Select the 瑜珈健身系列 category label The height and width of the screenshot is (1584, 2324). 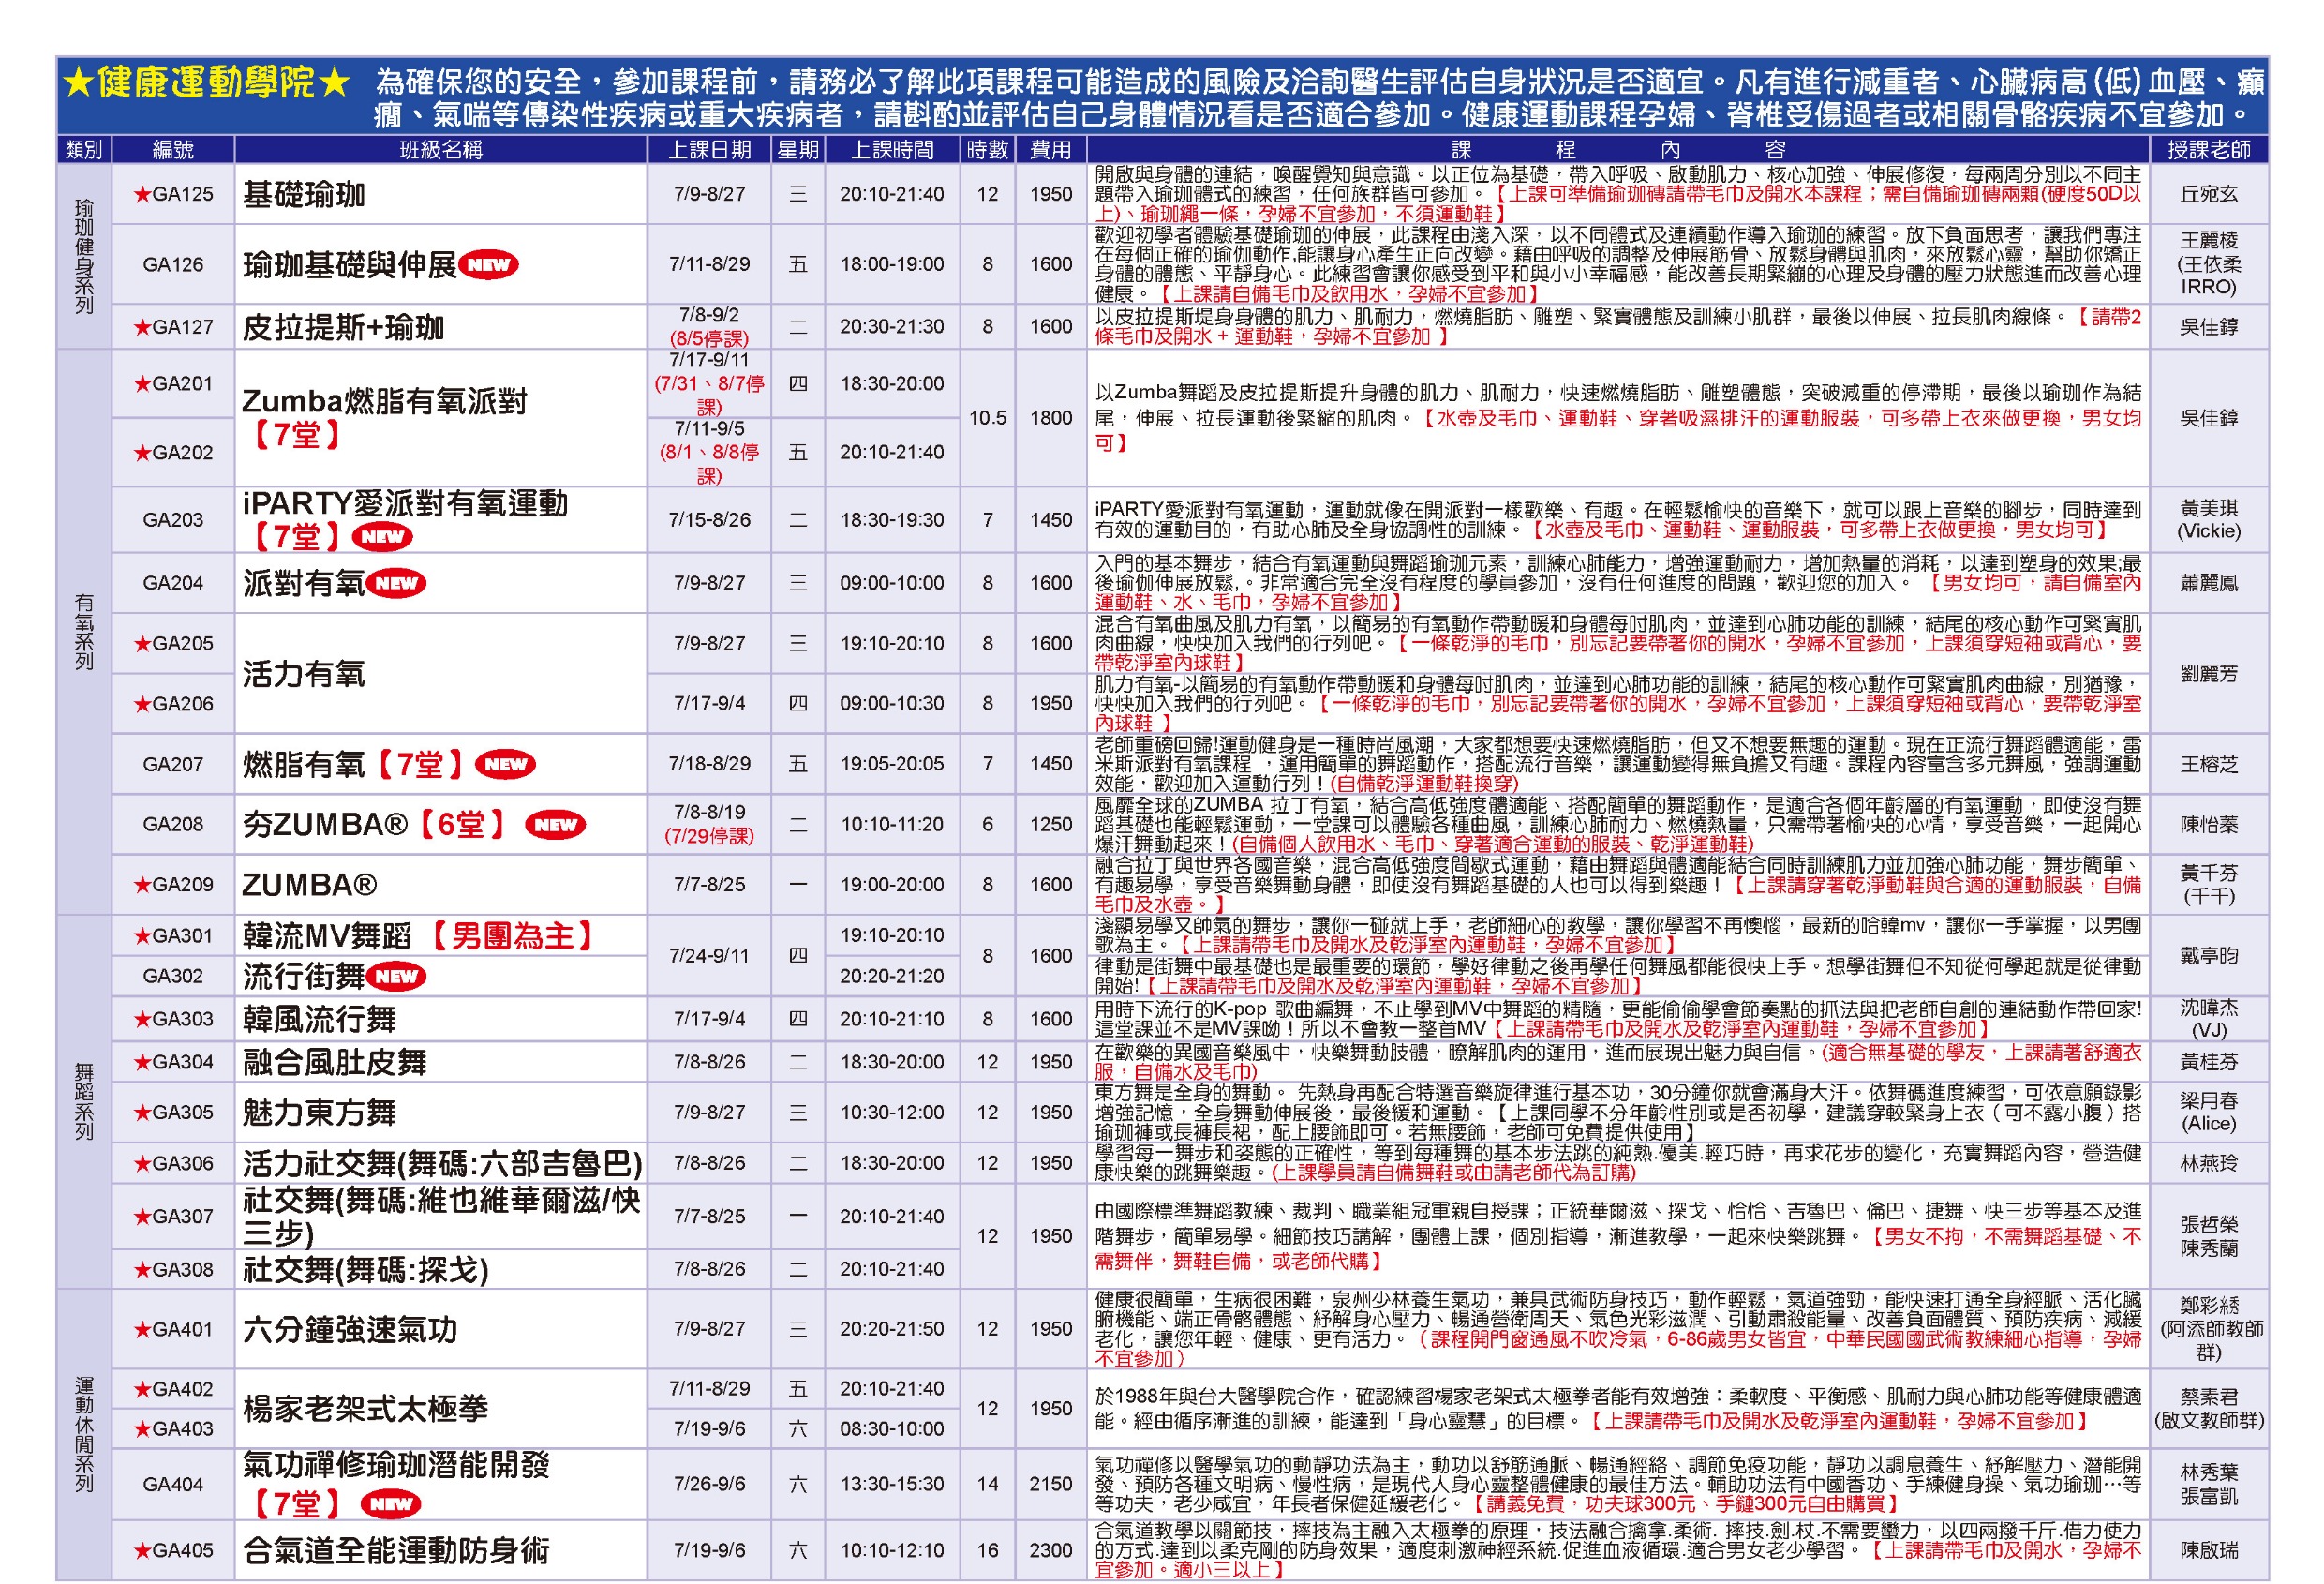[84, 256]
